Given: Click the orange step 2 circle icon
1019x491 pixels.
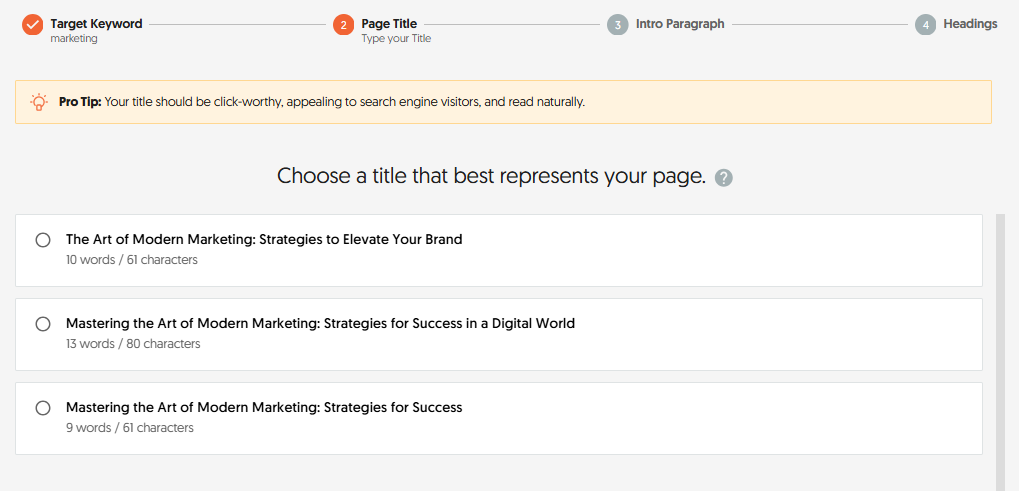Looking at the screenshot, I should tap(343, 24).
